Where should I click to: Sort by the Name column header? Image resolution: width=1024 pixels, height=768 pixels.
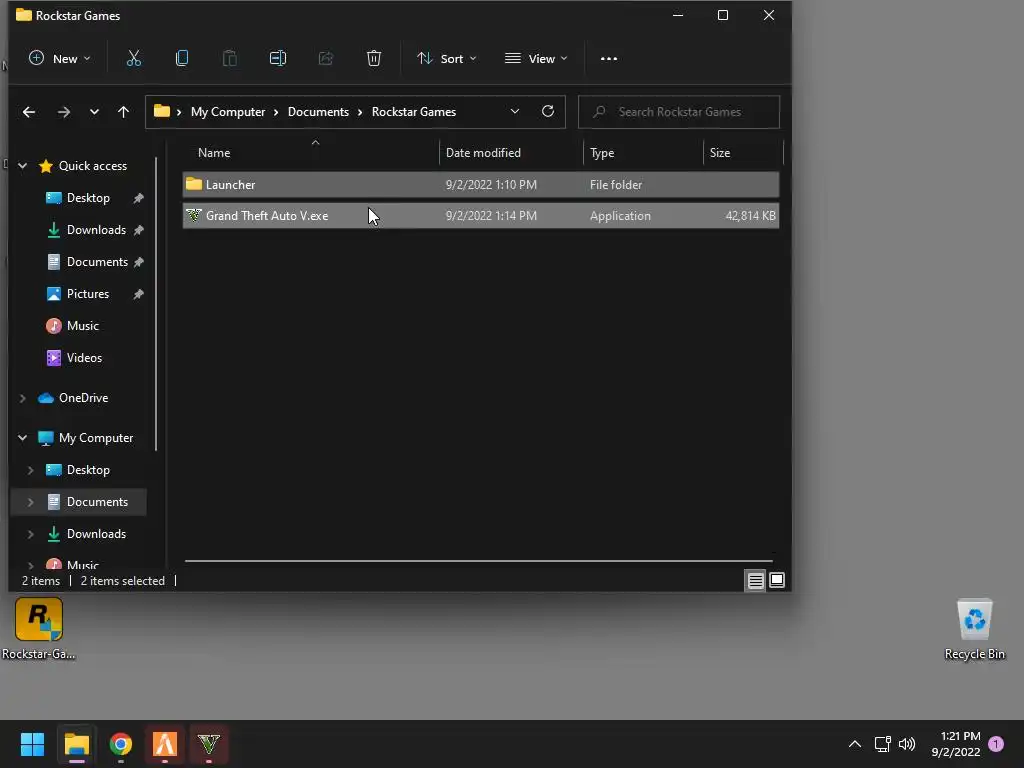[311, 153]
